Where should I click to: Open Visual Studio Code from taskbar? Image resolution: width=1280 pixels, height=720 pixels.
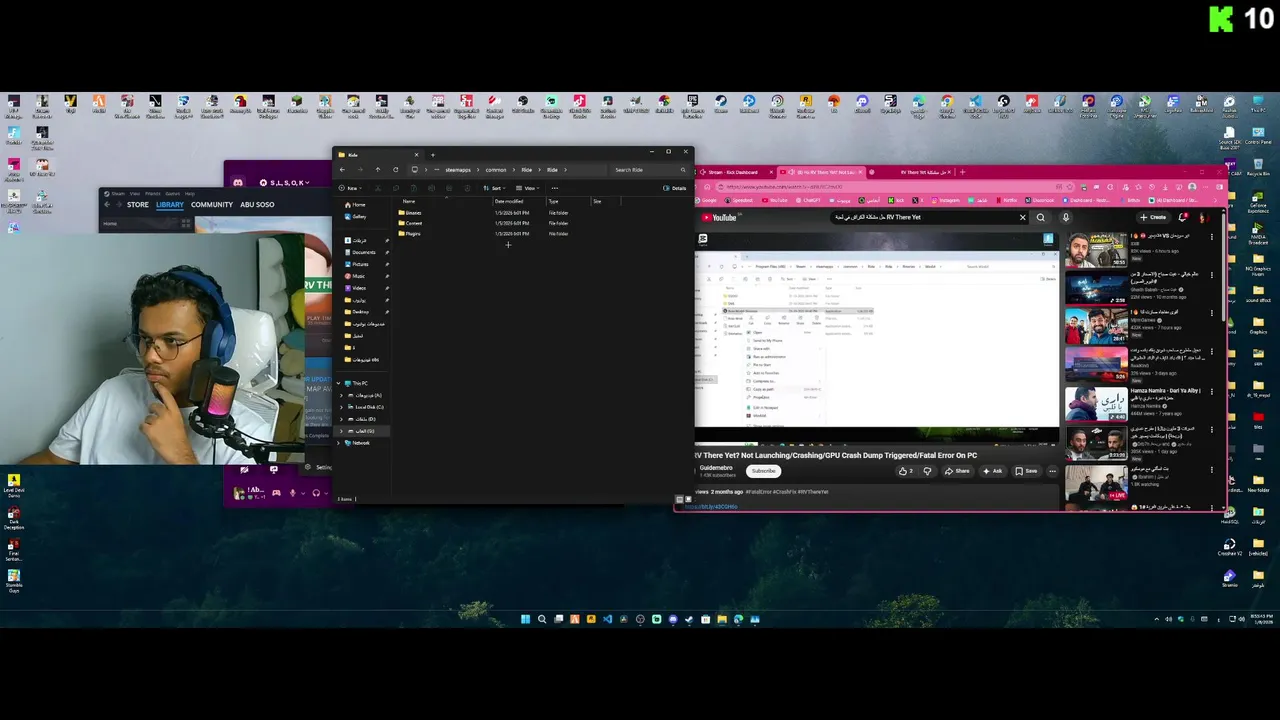point(607,620)
